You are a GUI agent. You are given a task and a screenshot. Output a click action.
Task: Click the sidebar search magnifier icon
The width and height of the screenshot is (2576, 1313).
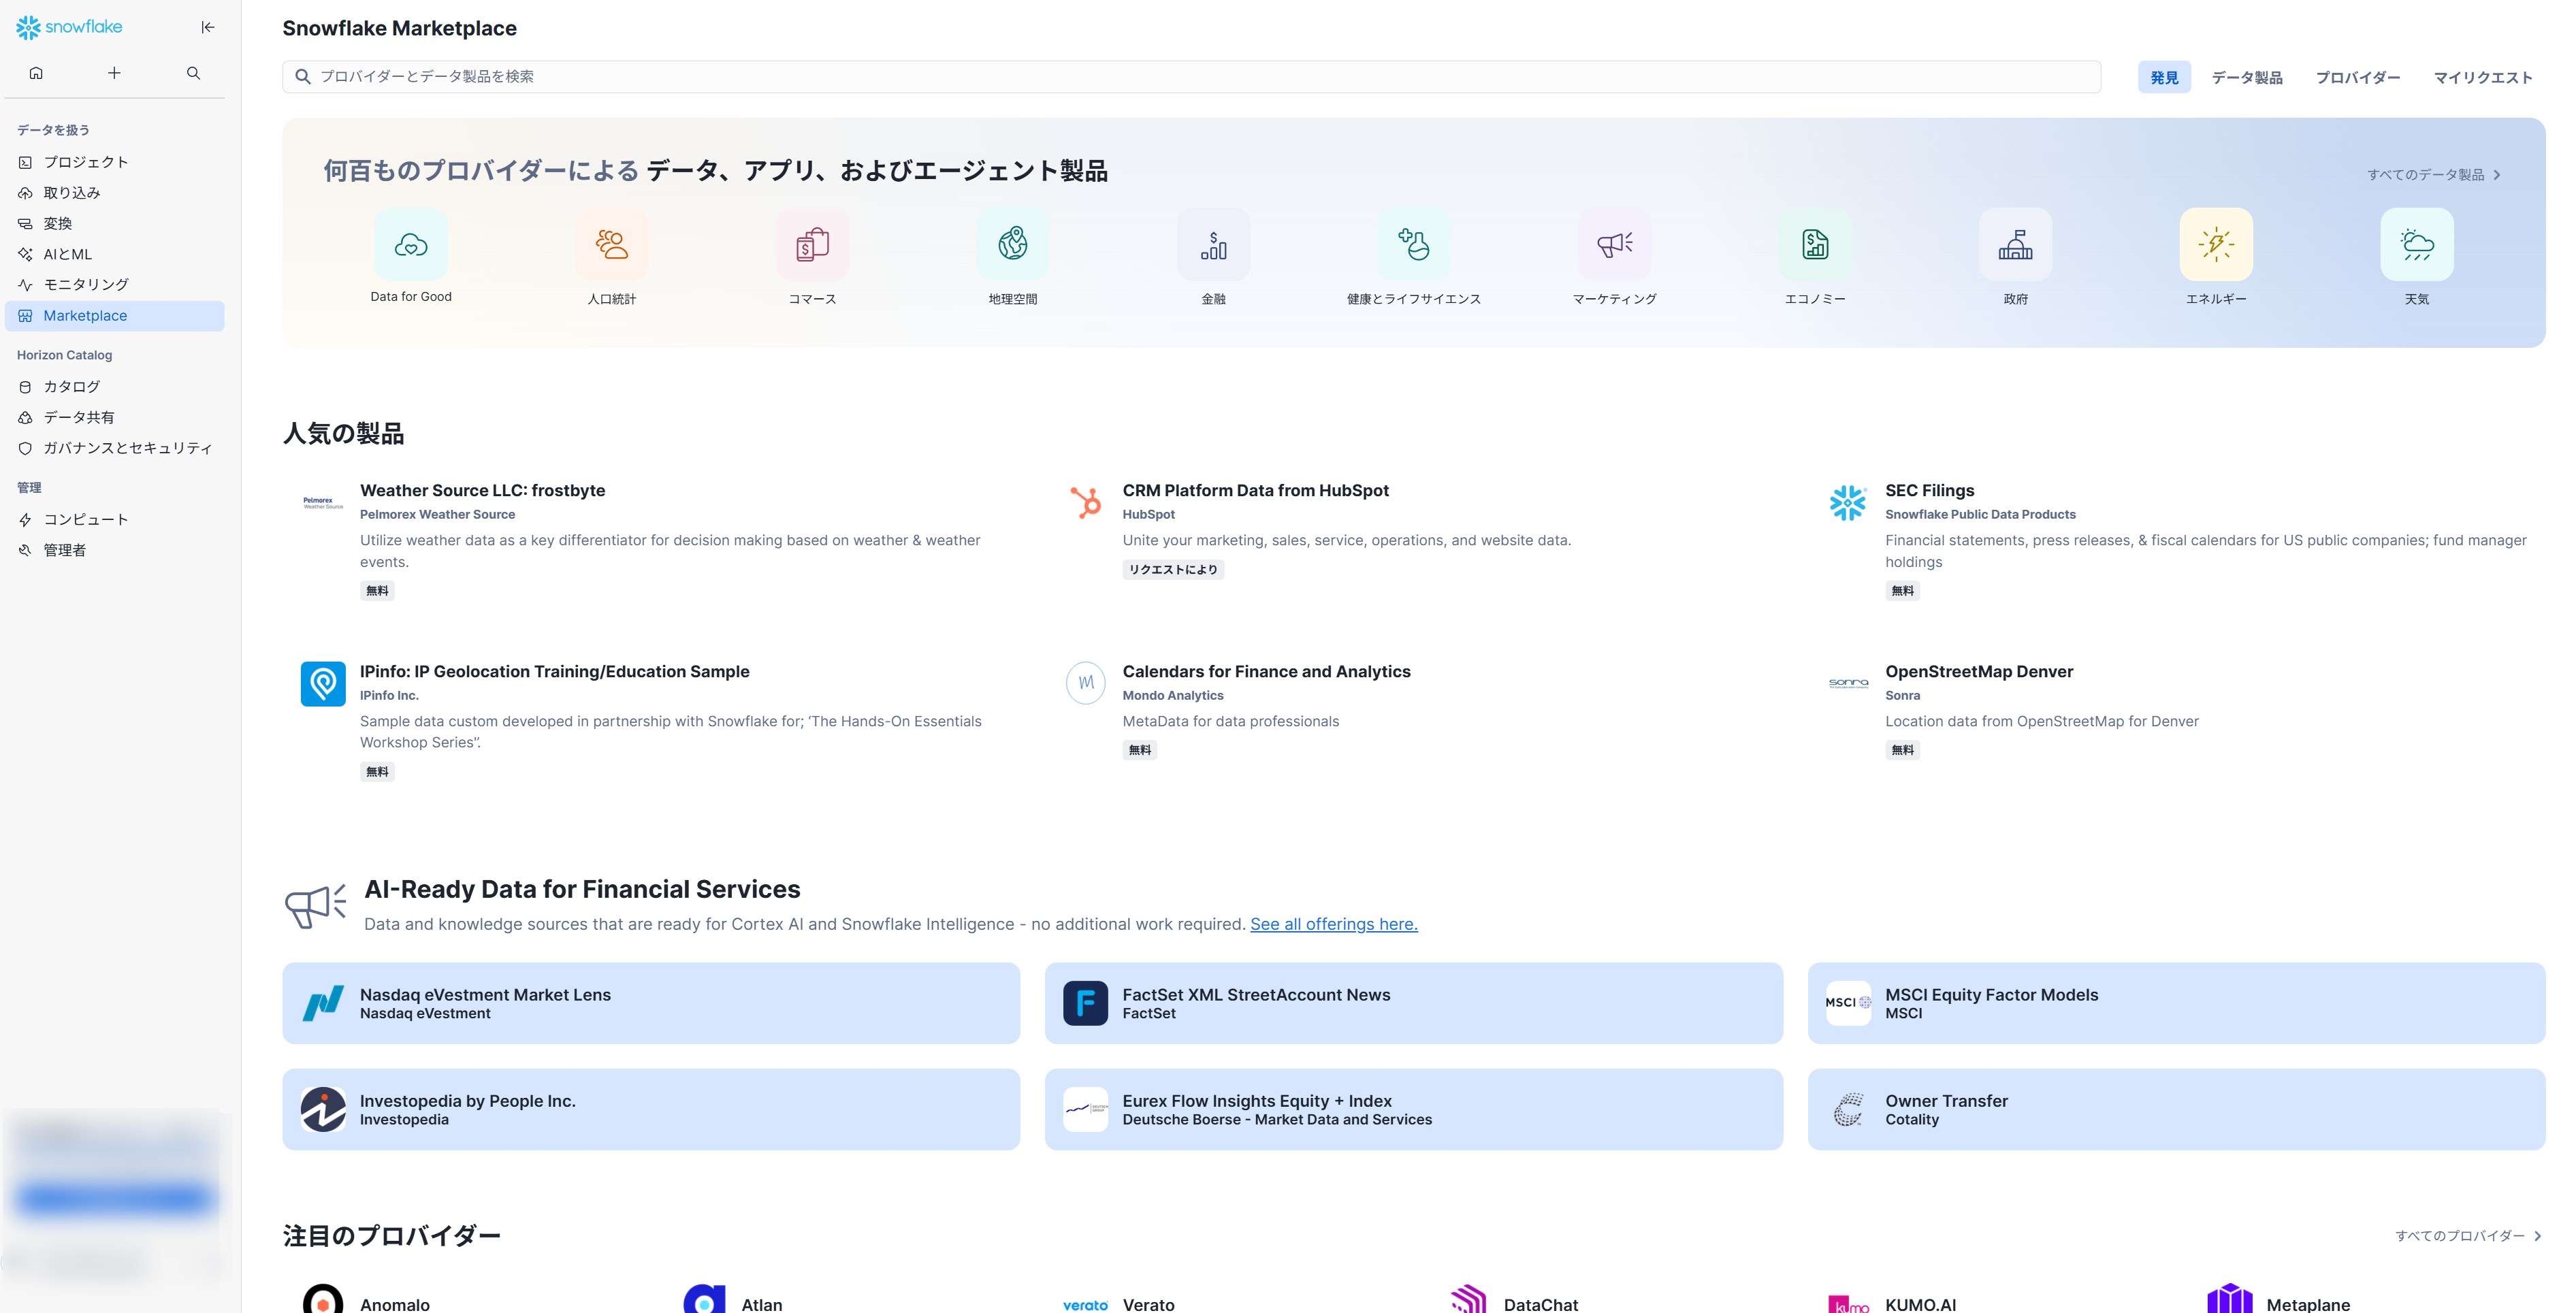(193, 73)
